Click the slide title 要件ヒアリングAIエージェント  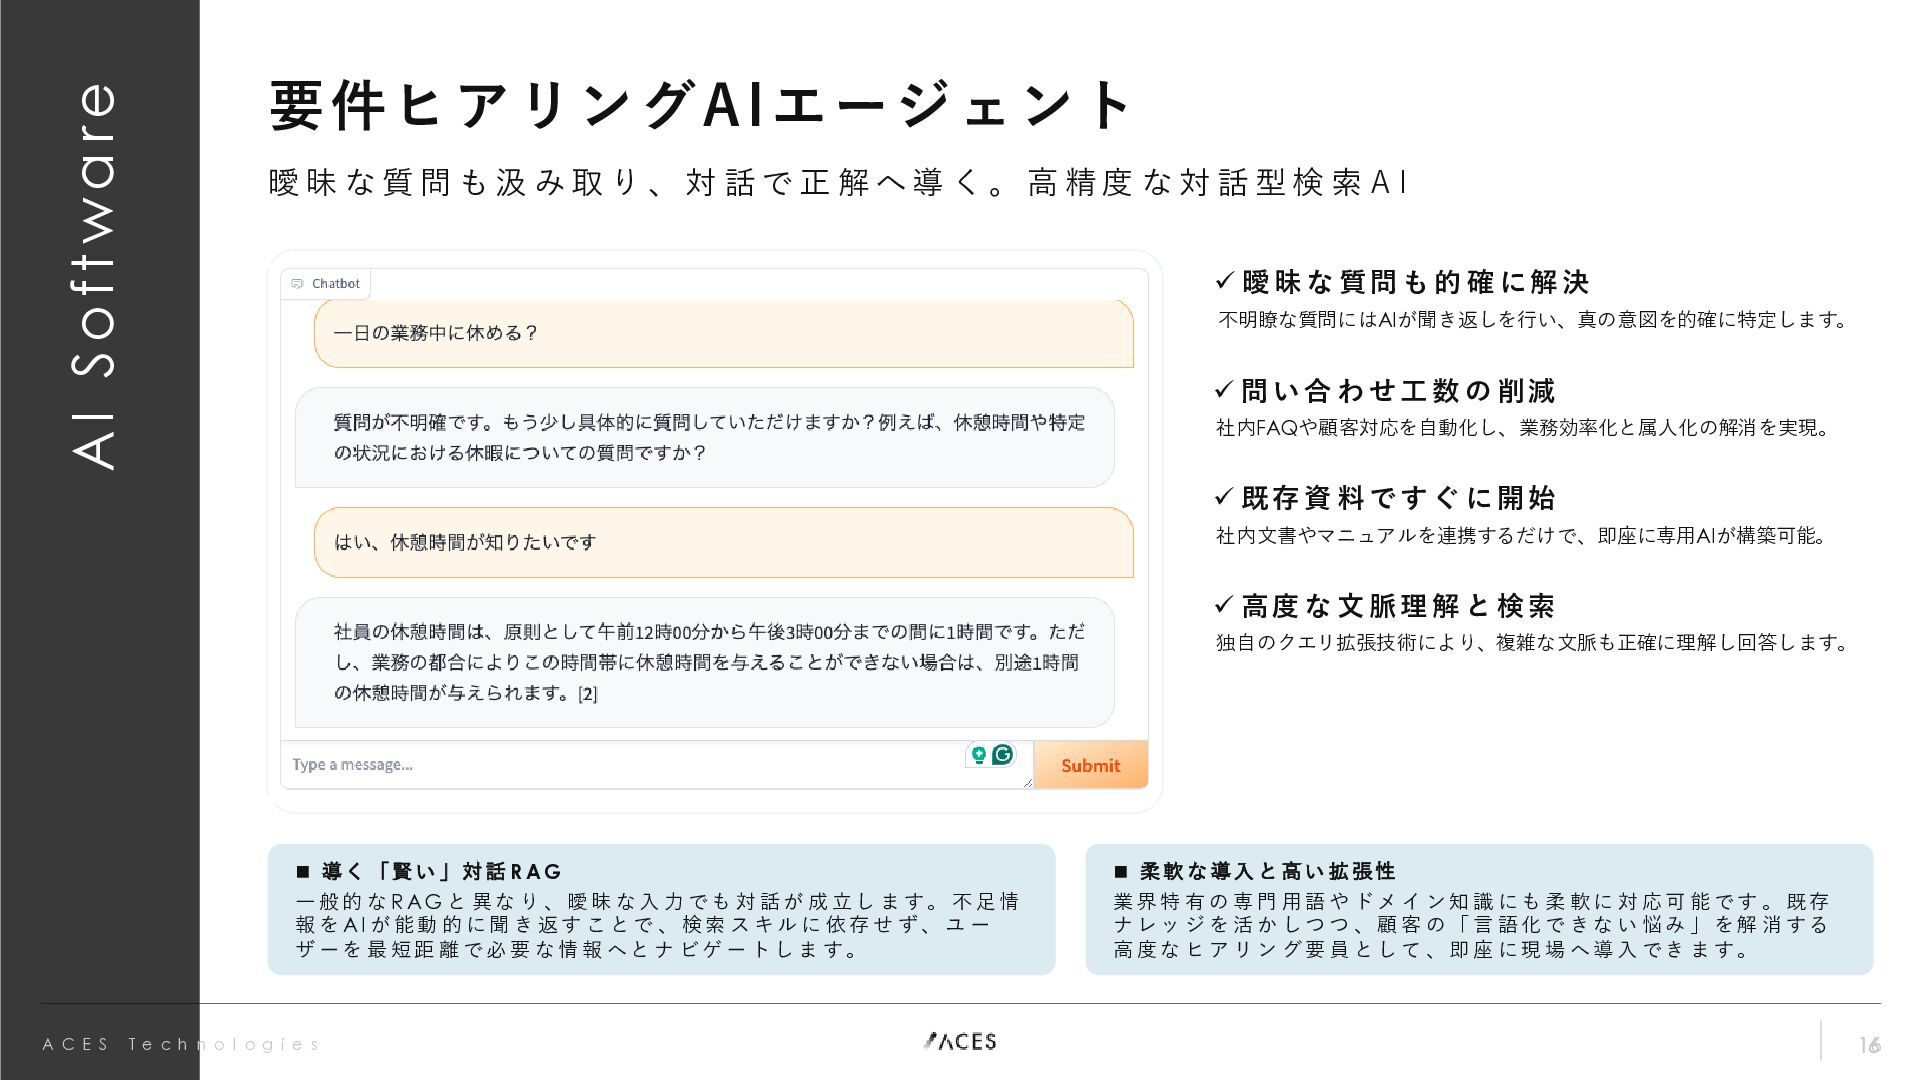click(x=700, y=105)
